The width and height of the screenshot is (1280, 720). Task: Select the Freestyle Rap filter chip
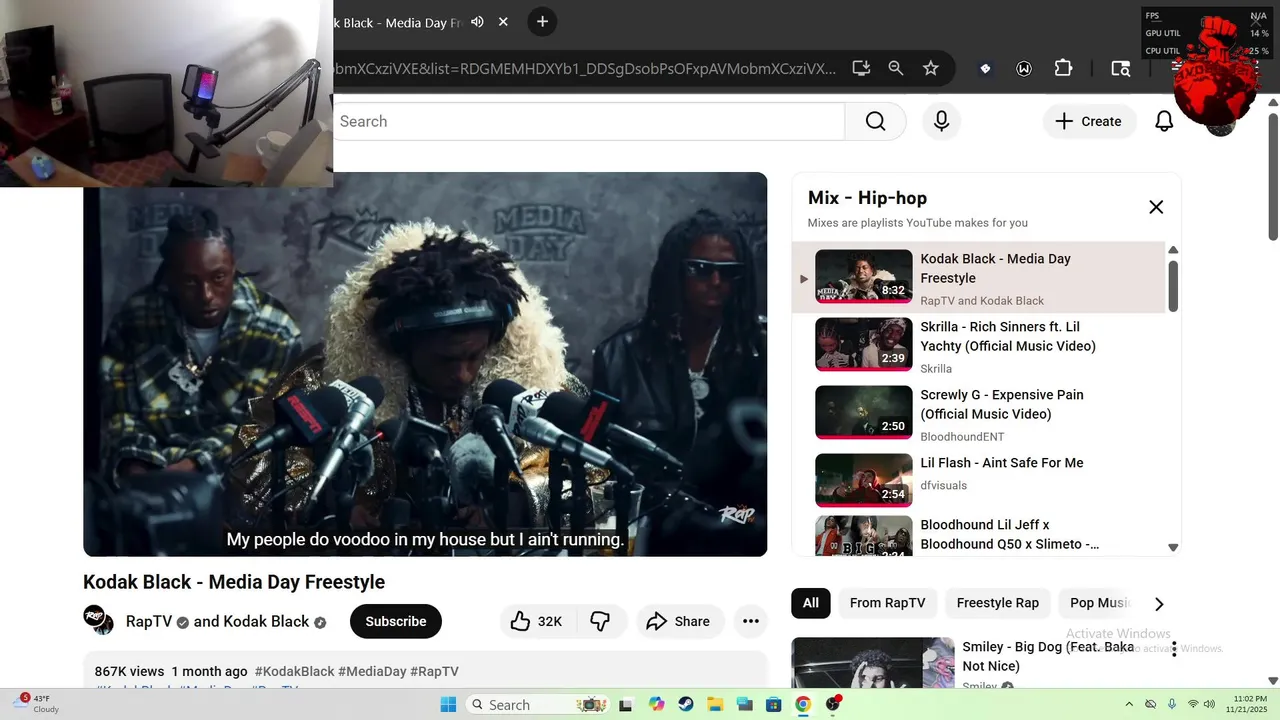(x=997, y=603)
